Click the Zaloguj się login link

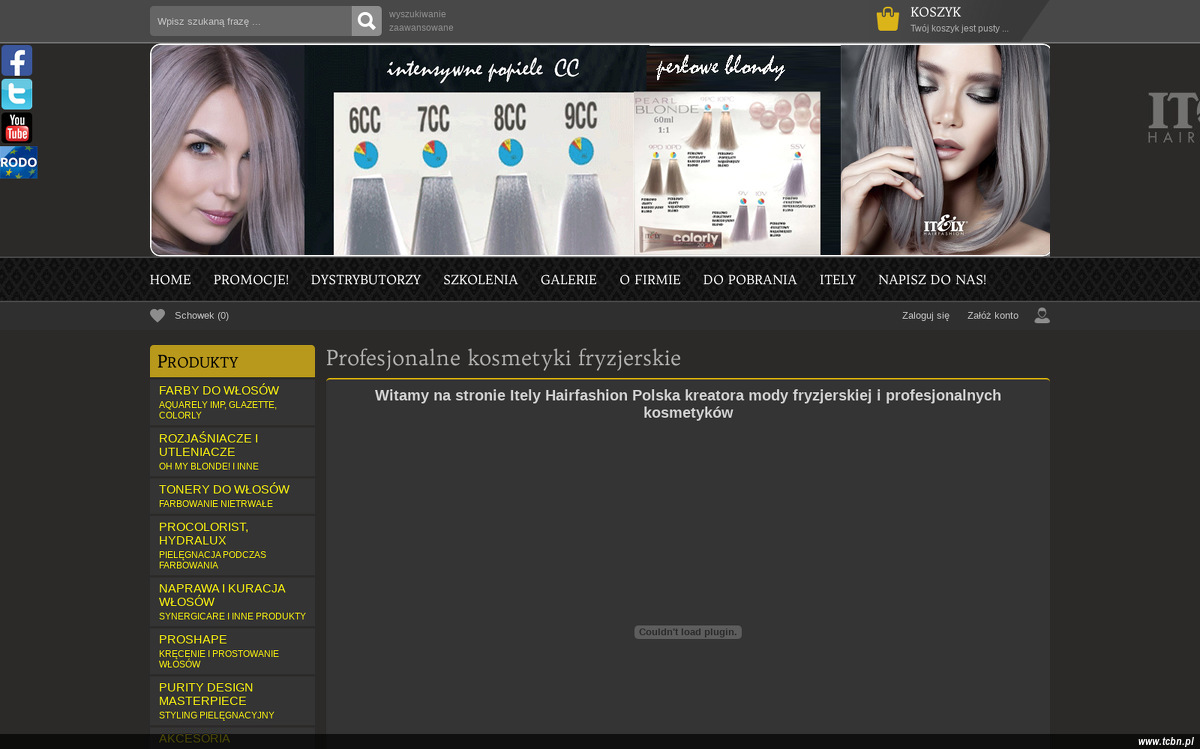click(x=926, y=316)
